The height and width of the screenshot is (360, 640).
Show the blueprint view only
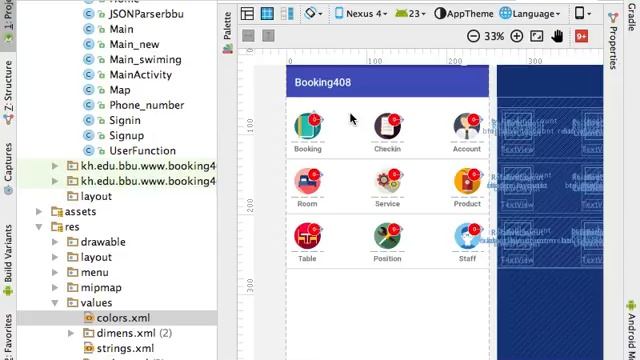coord(267,13)
